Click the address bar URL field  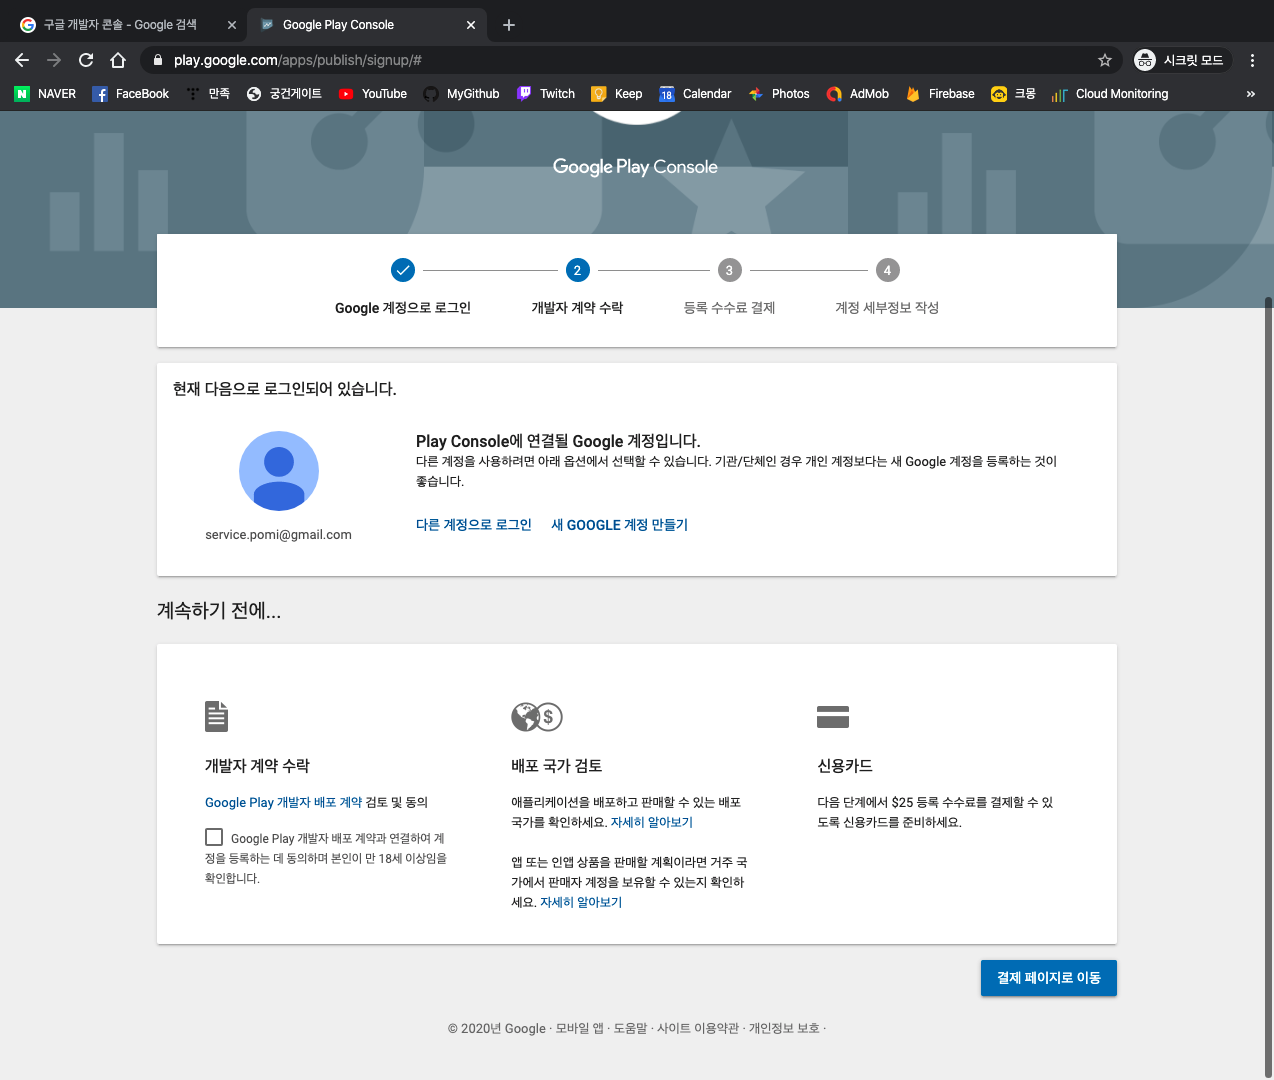tap(630, 60)
